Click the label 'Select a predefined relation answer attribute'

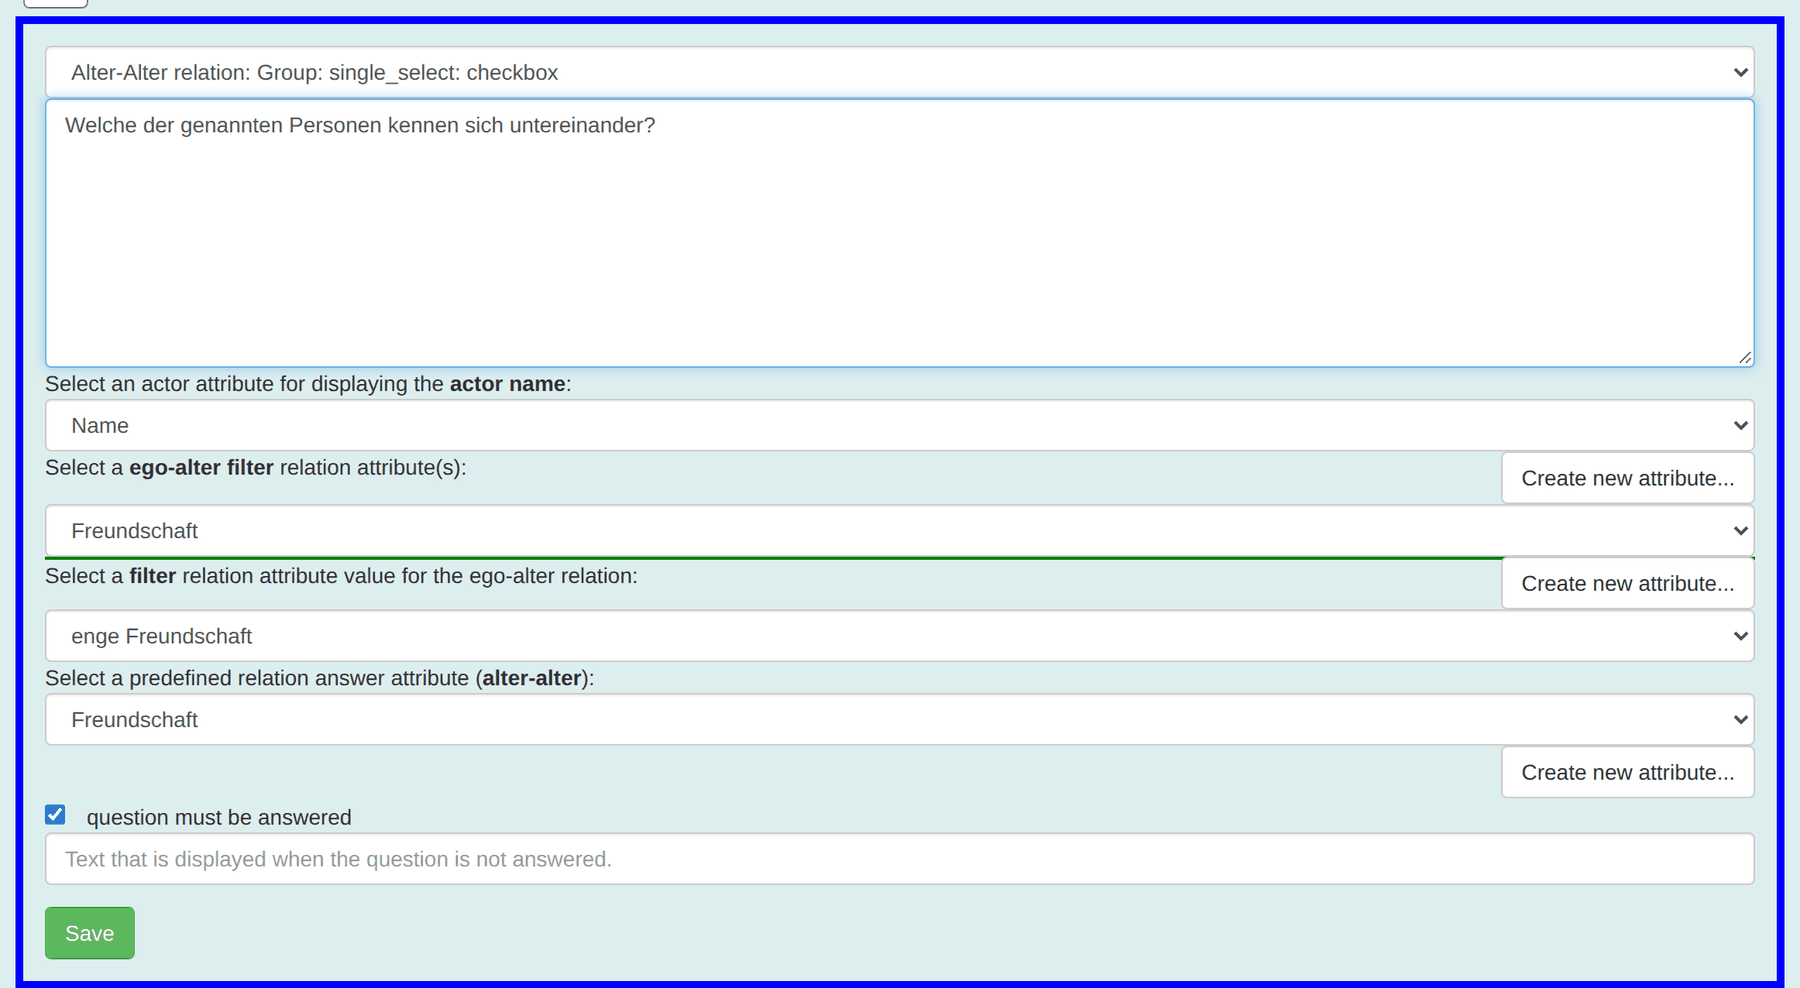(x=319, y=678)
